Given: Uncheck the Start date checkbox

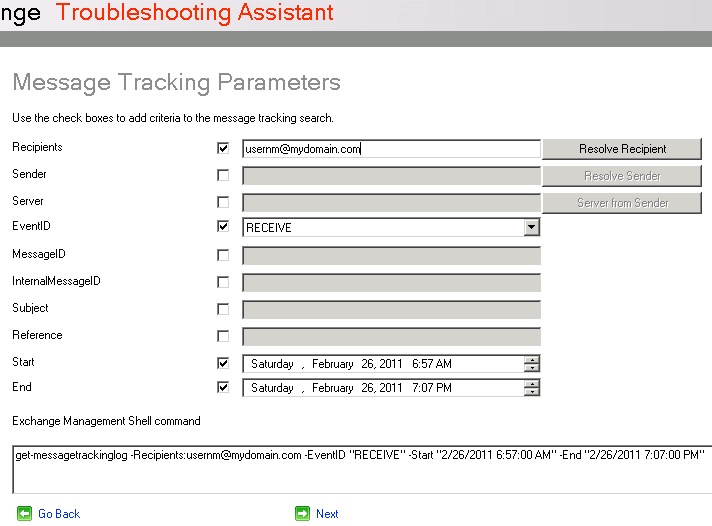Looking at the screenshot, I should (x=223, y=363).
